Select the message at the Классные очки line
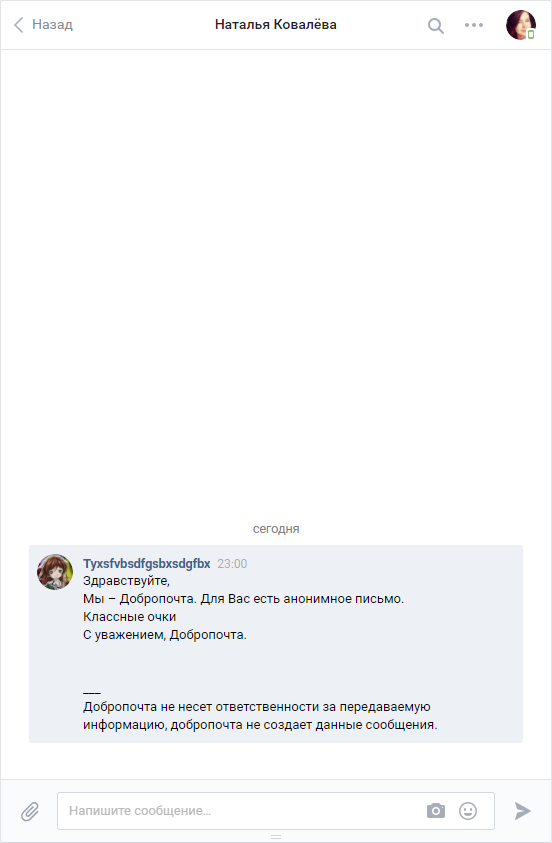The image size is (552, 843). (x=130, y=617)
